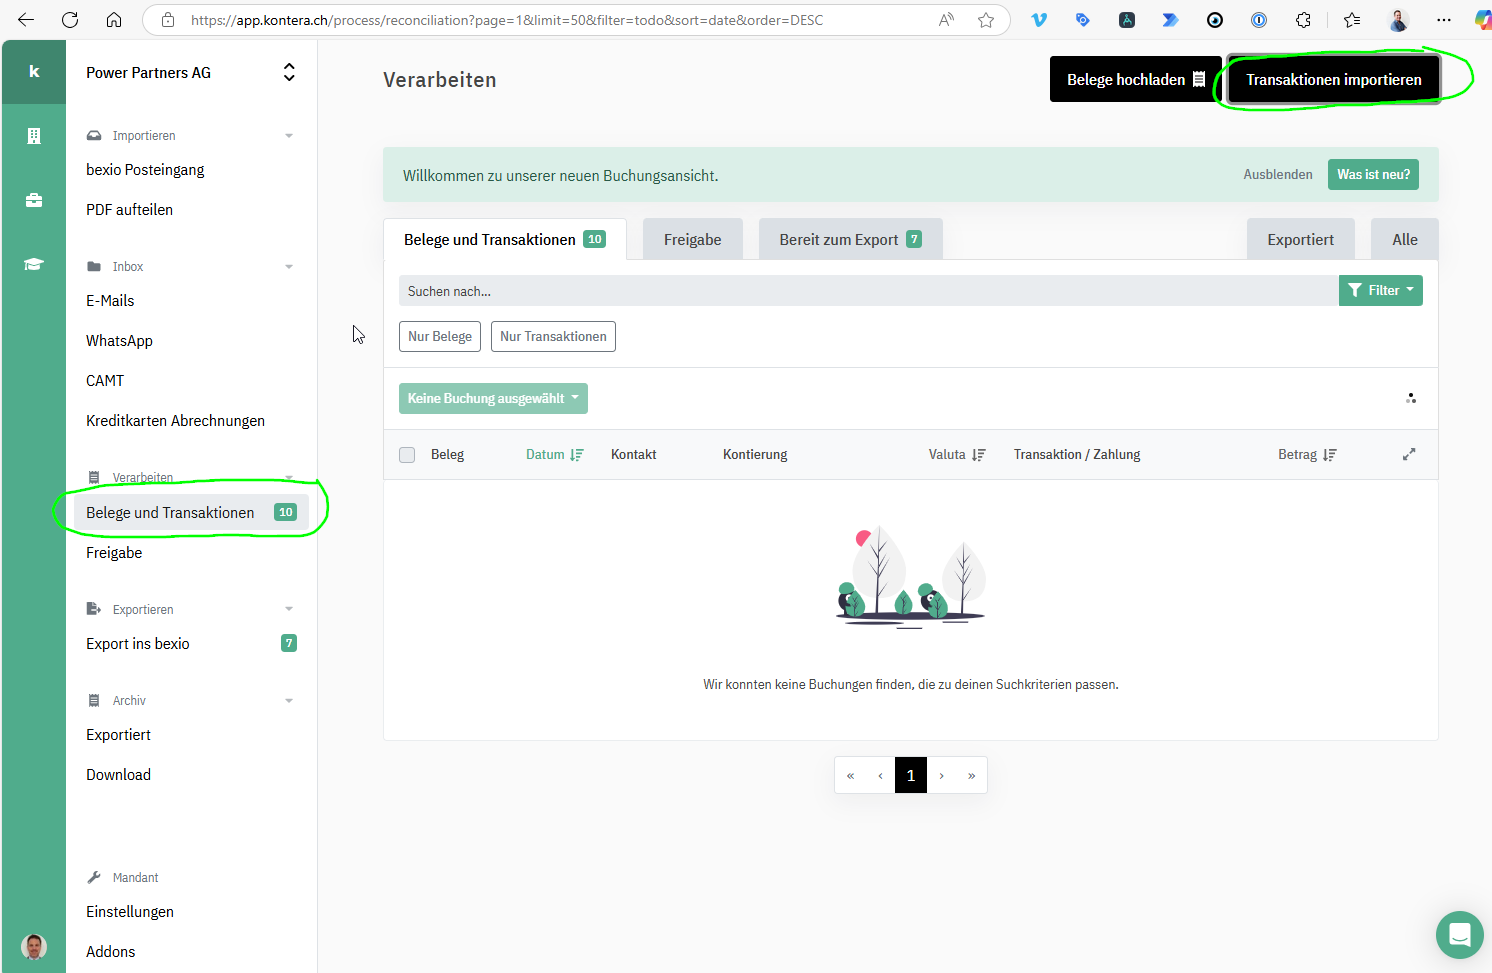Screen dimensions: 1492x973
Task: Tick the select-all checkbox in table header
Action: [407, 455]
